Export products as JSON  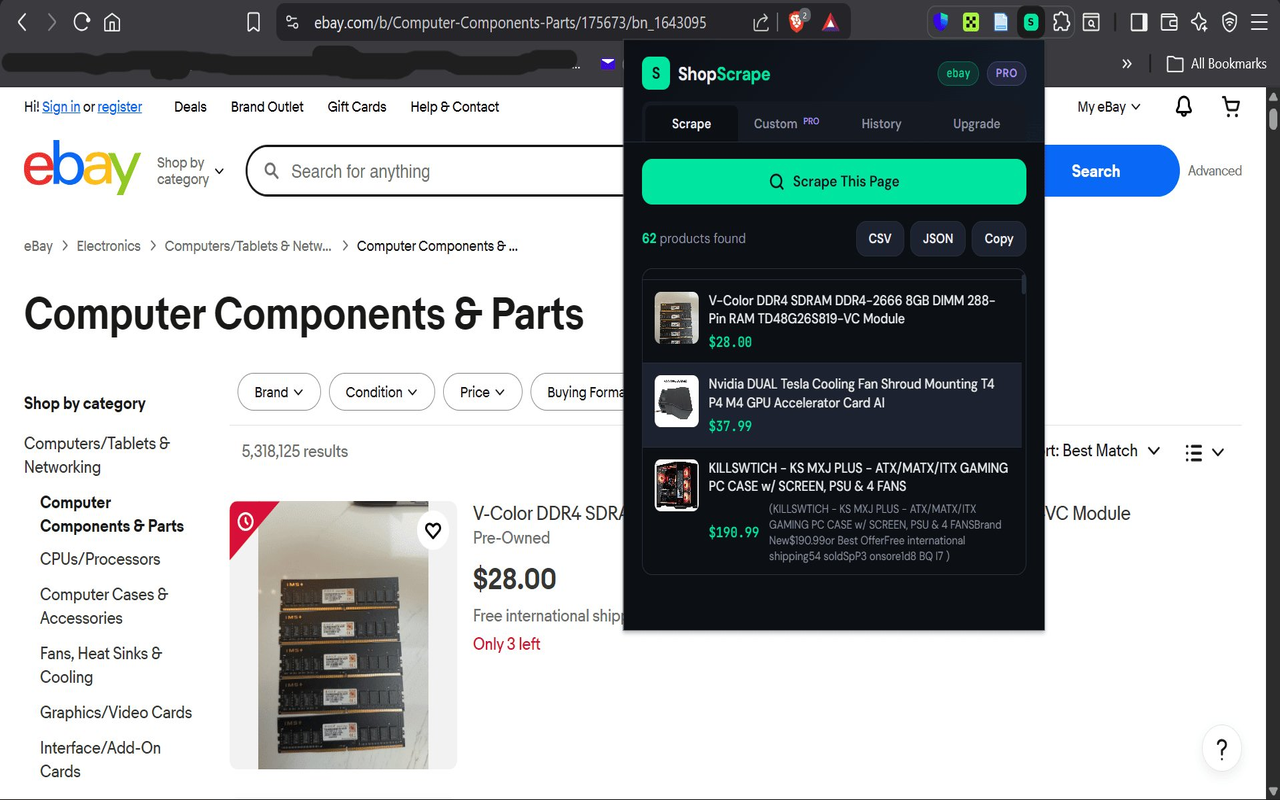(x=937, y=238)
